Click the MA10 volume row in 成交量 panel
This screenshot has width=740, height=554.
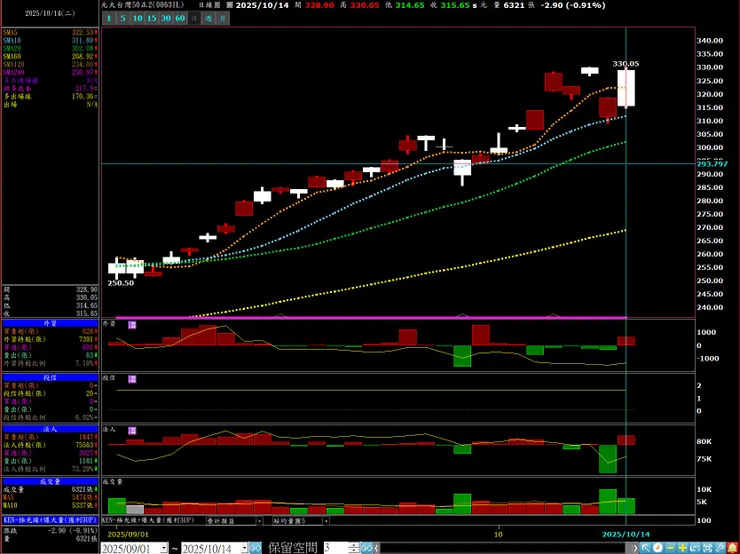(50, 505)
